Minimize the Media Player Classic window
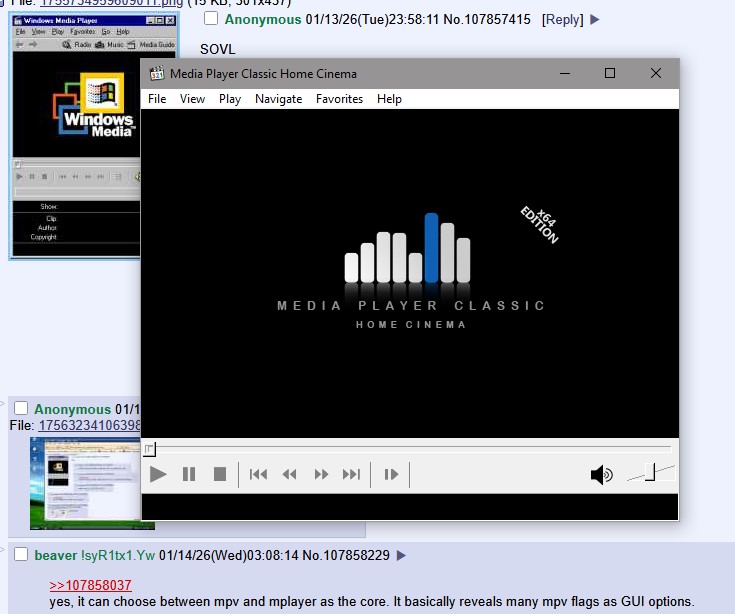This screenshot has height=614, width=735. coord(565,73)
